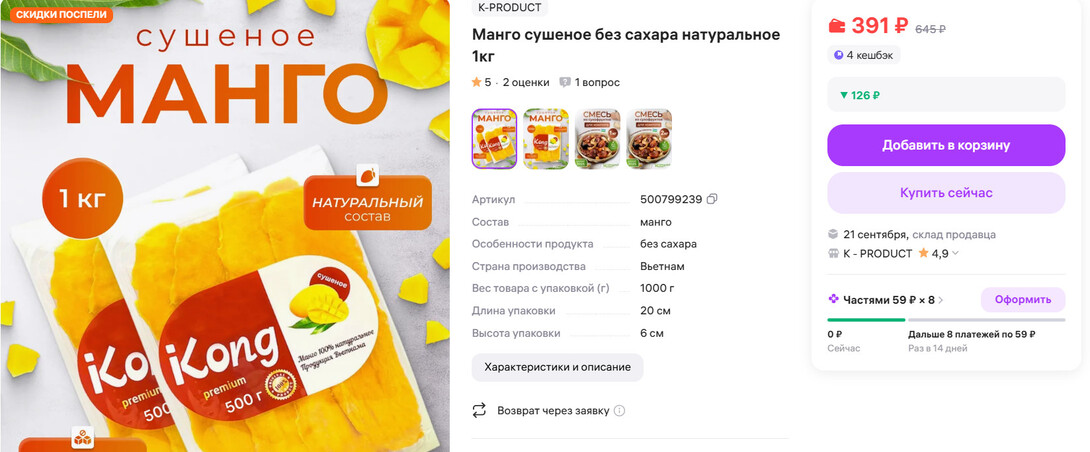The image size is (1090, 452).
Task: Copy article number 500799239 with copy icon
Action: (x=712, y=199)
